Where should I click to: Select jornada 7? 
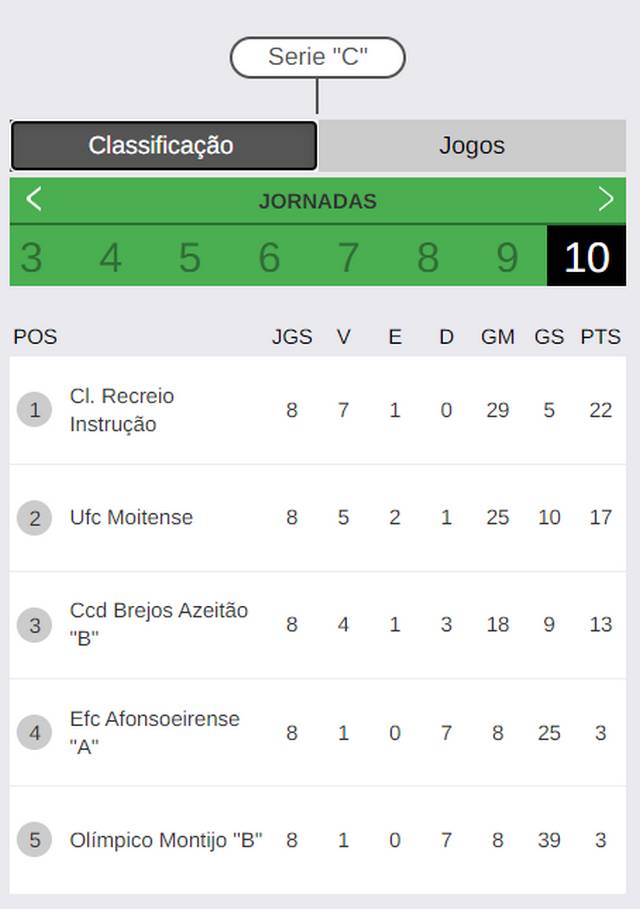(348, 256)
